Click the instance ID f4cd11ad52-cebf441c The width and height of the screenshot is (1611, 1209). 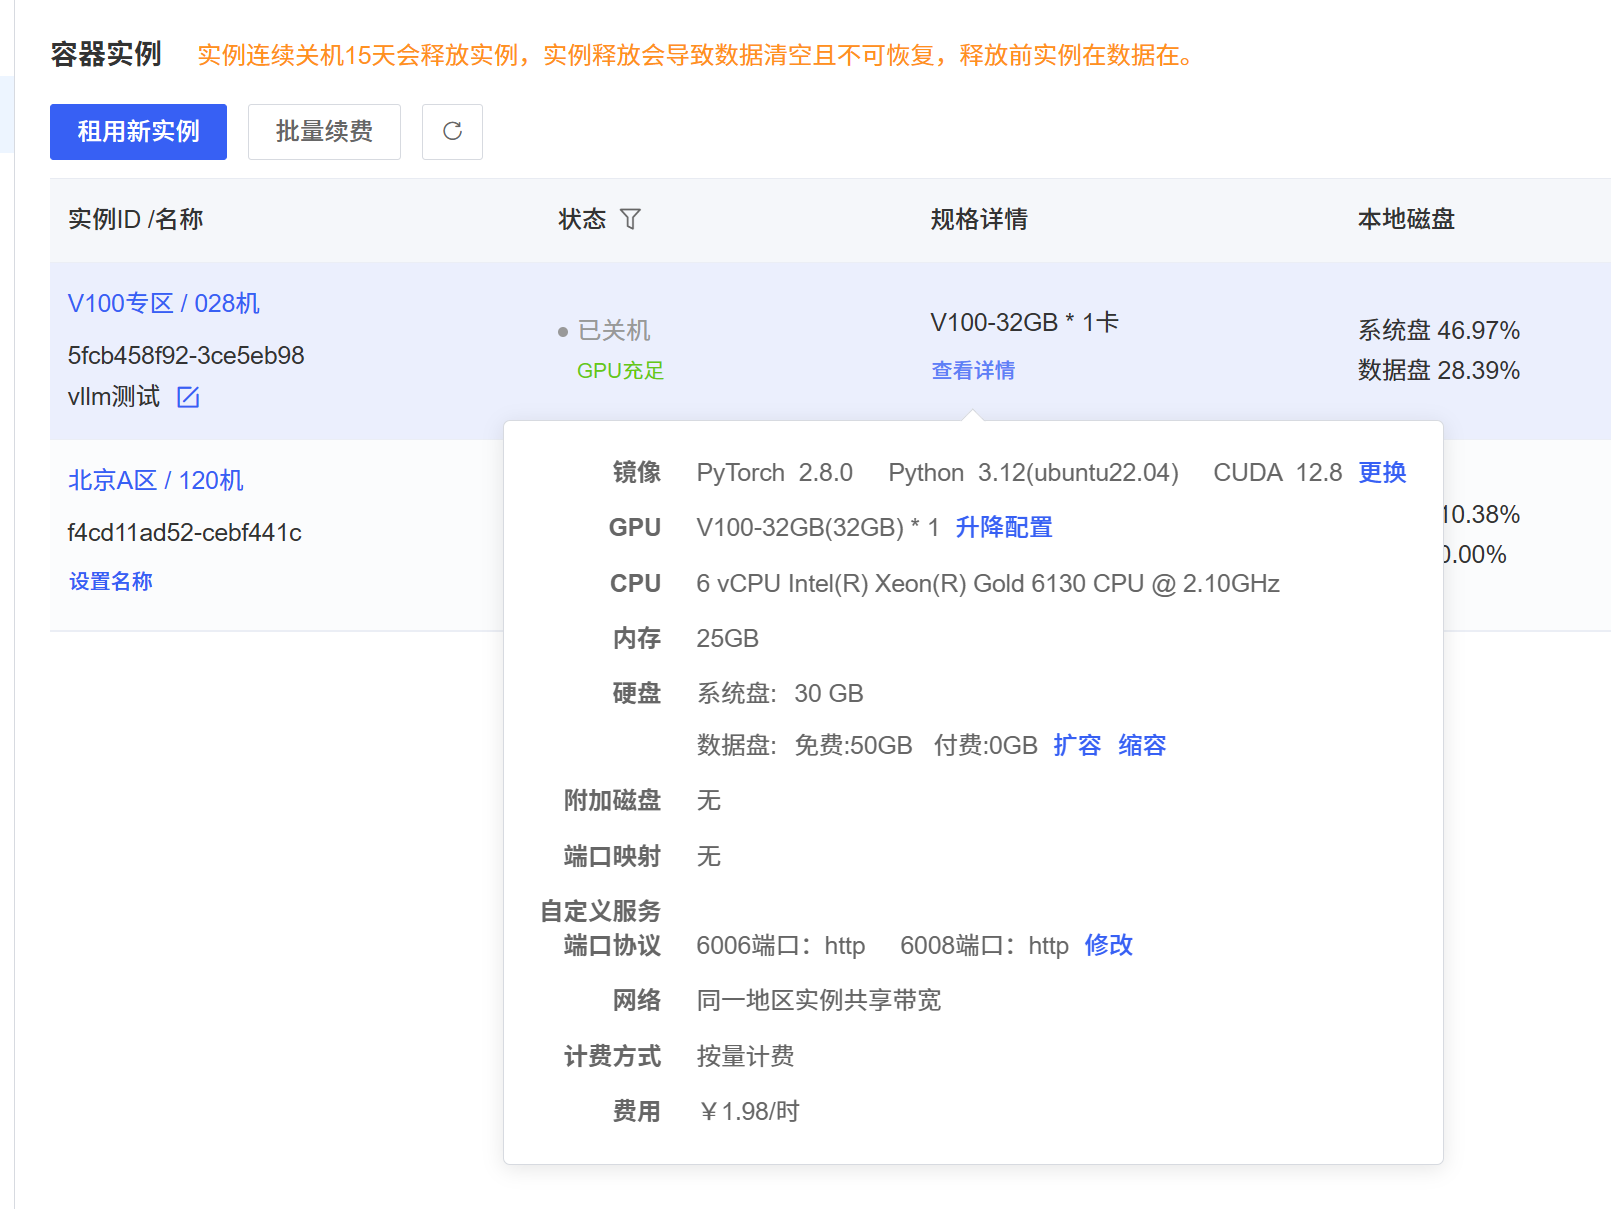185,532
